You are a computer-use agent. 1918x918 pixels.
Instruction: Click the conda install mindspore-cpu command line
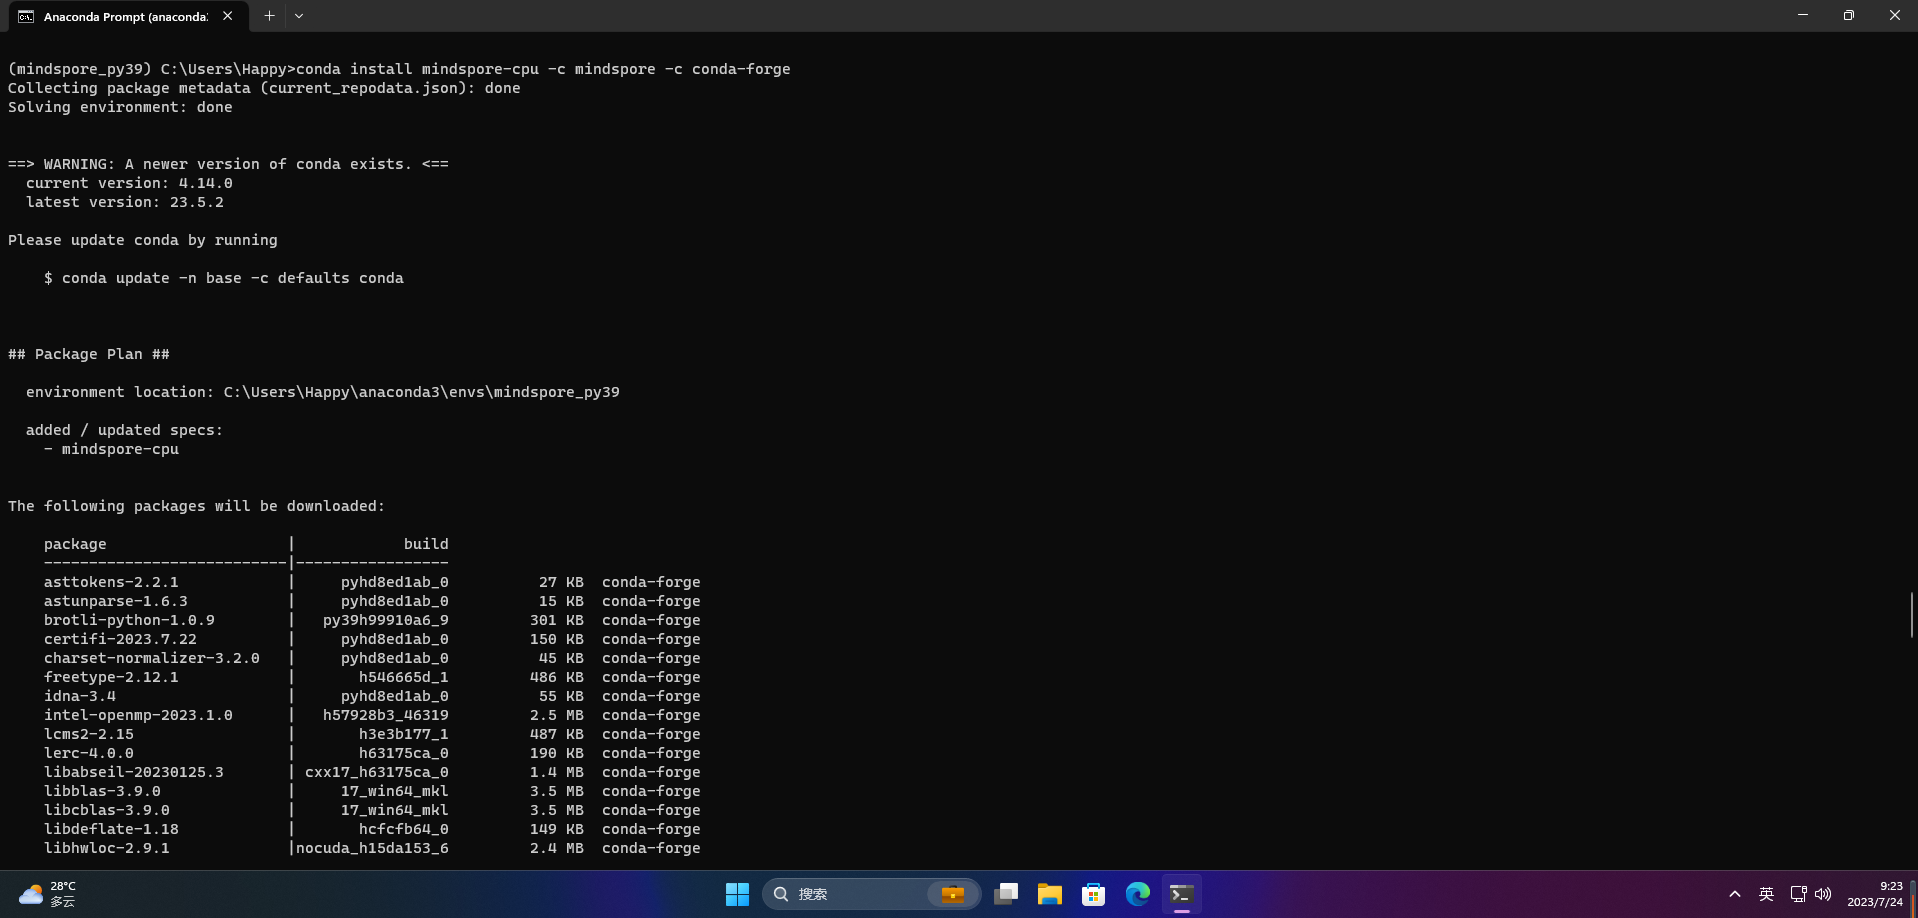(x=399, y=69)
